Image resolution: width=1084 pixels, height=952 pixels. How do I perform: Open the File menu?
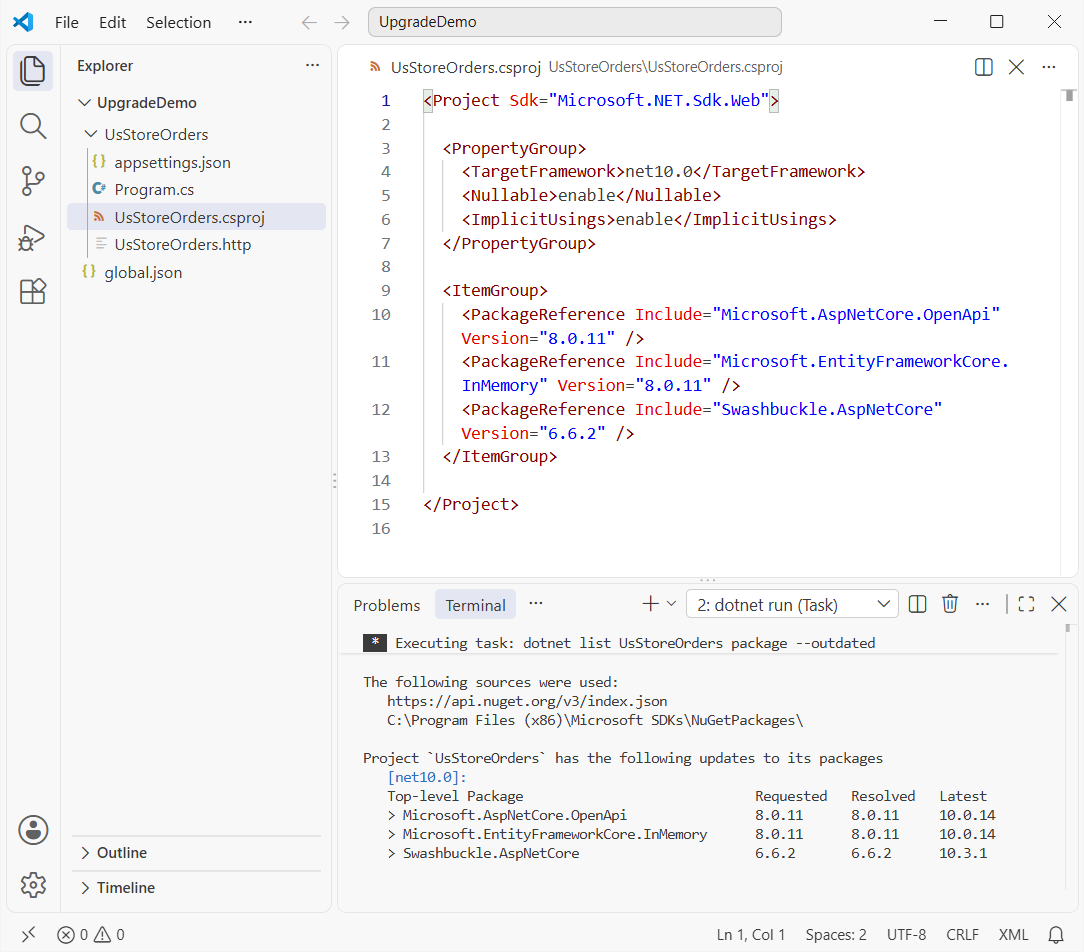(x=67, y=23)
